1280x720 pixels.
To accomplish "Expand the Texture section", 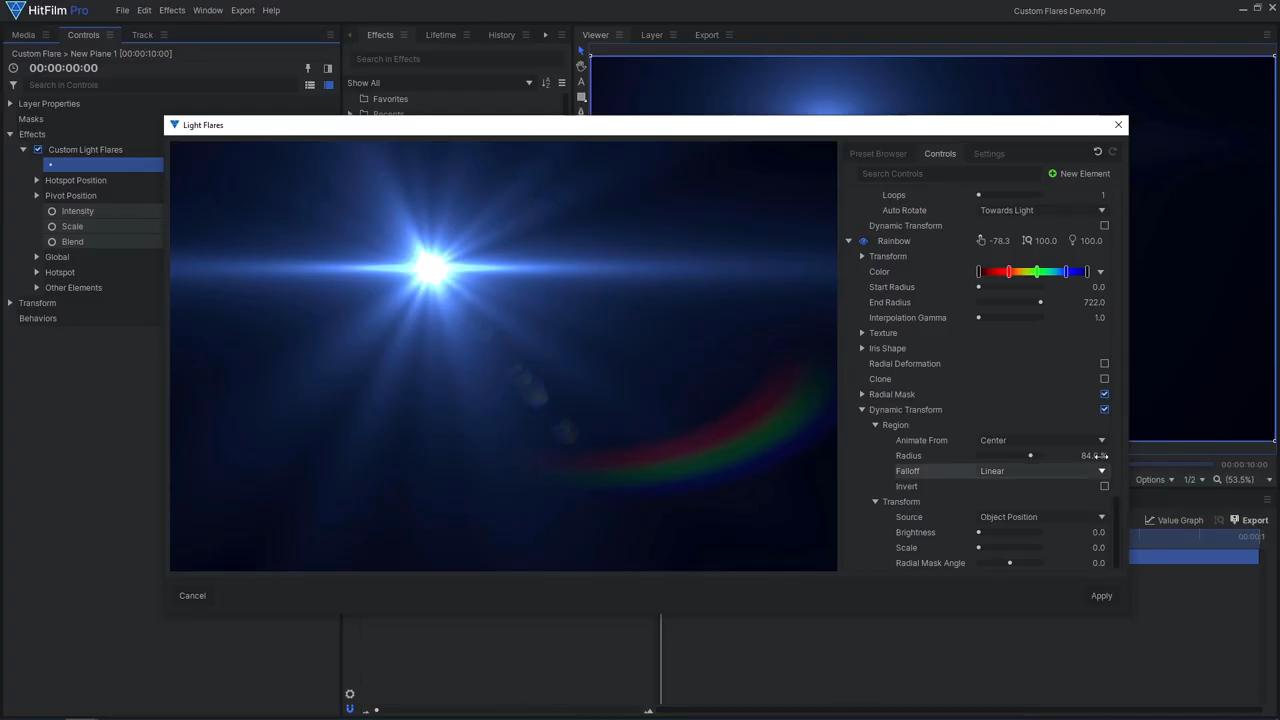I will pos(862,333).
